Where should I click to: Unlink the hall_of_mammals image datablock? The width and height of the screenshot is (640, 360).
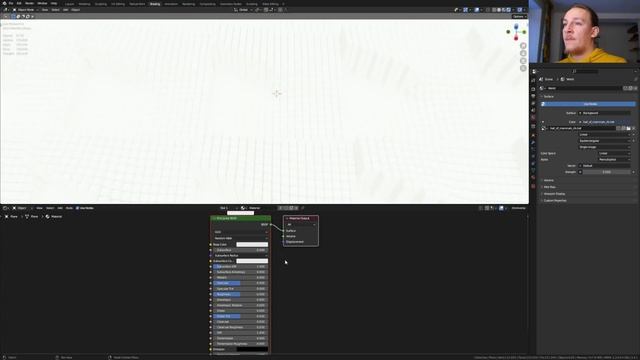[633, 128]
